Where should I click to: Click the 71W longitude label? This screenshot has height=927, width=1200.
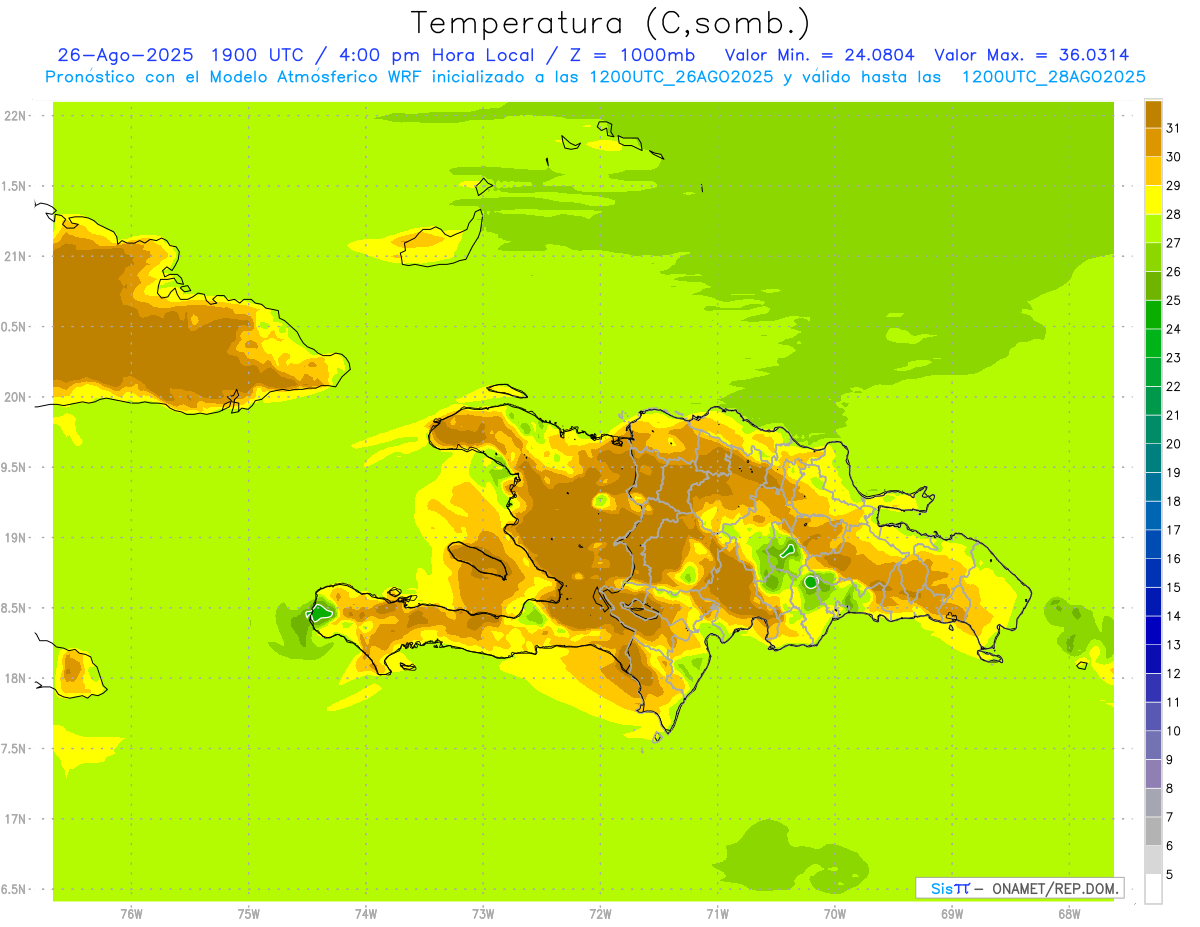pos(717,913)
